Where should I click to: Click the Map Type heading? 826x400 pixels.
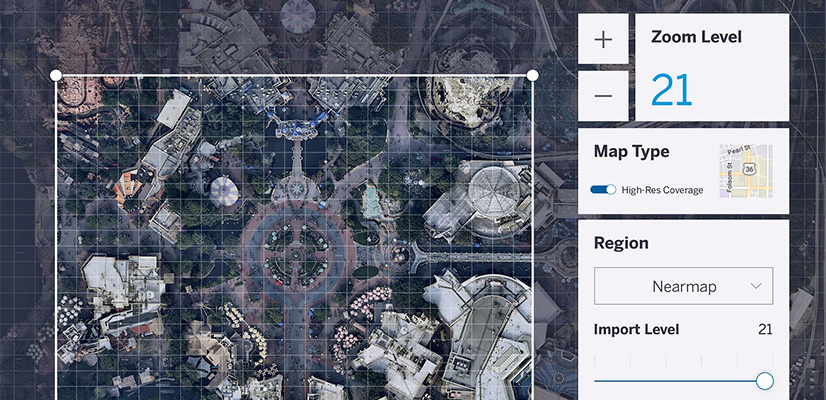pyautogui.click(x=632, y=152)
